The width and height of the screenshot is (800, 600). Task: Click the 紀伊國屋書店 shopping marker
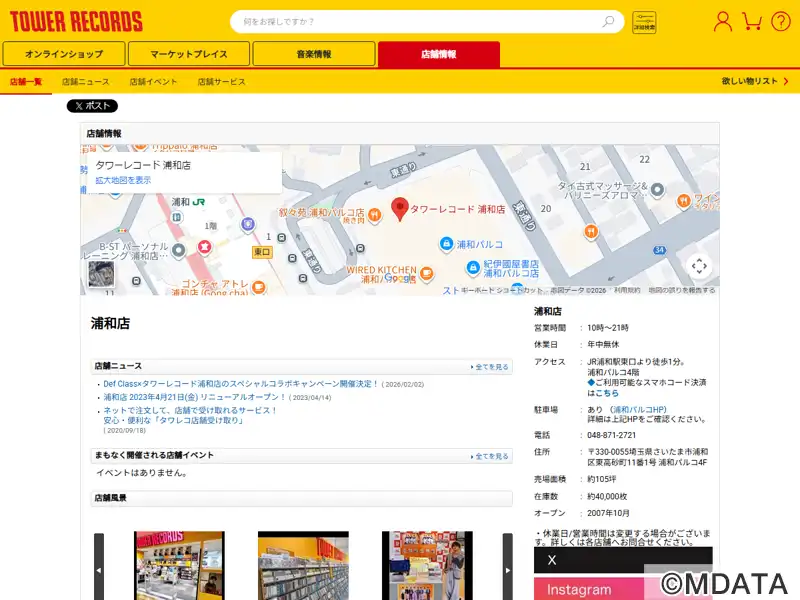tap(473, 267)
